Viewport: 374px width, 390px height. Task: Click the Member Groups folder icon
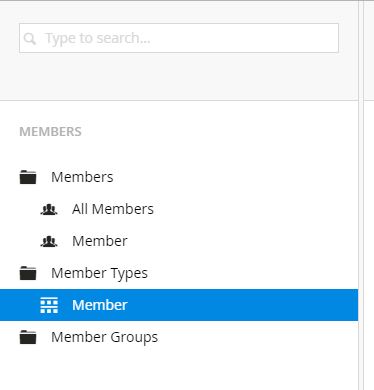tap(28, 337)
